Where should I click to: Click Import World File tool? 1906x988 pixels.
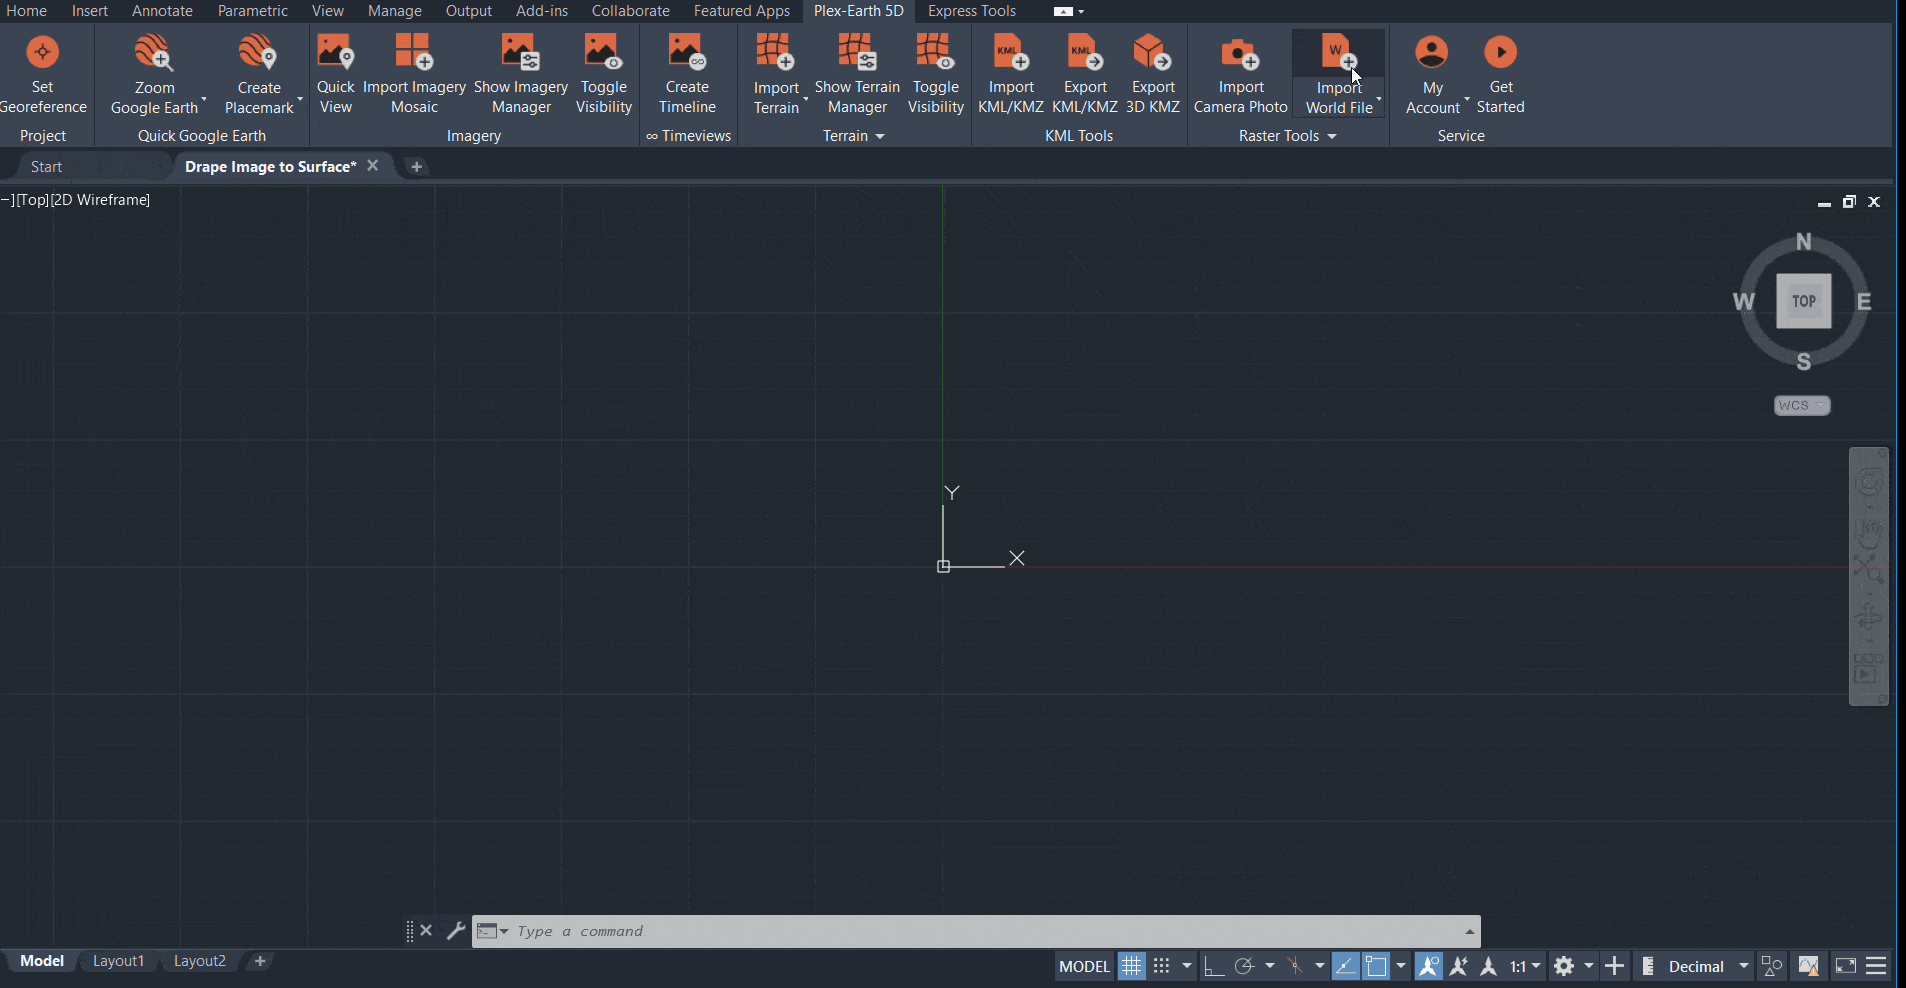[1338, 74]
